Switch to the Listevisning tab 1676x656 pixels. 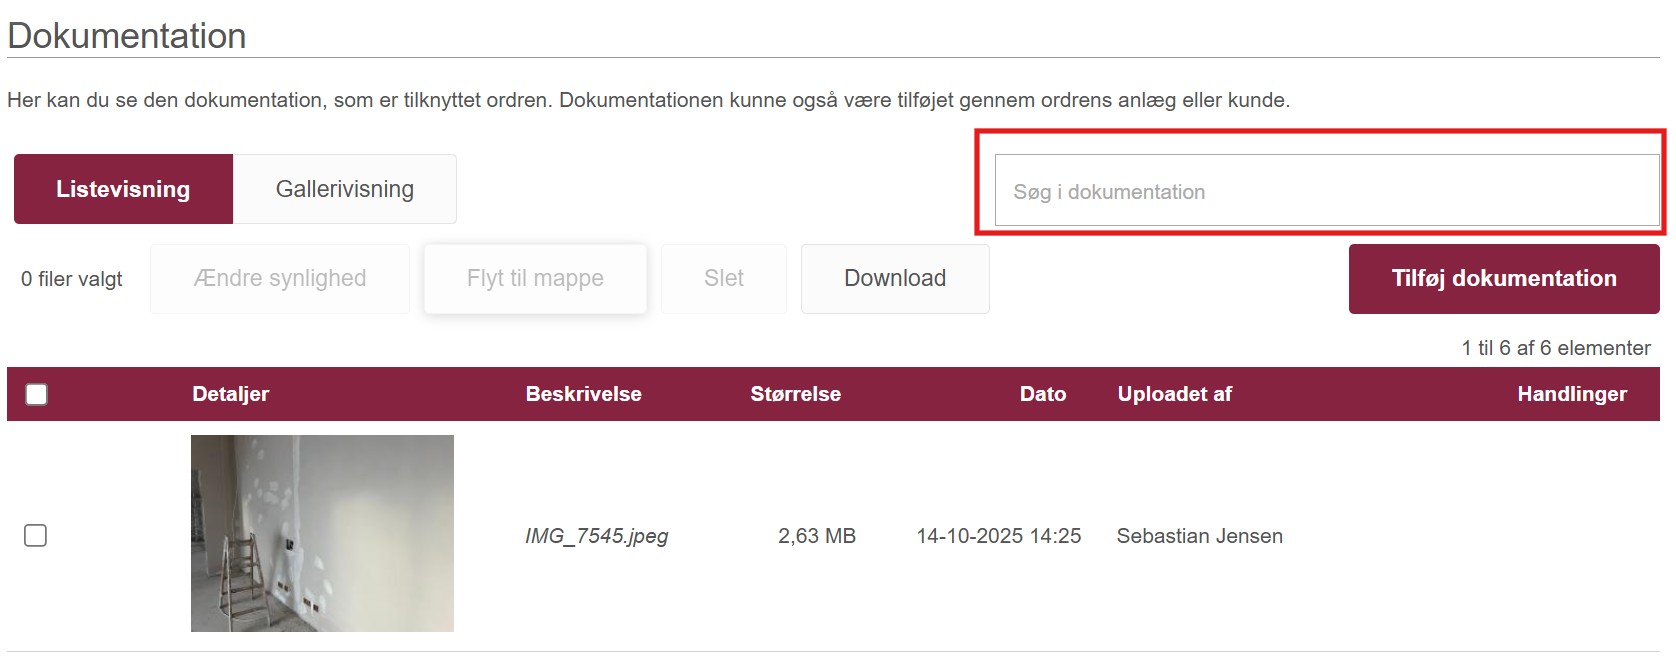(x=123, y=189)
